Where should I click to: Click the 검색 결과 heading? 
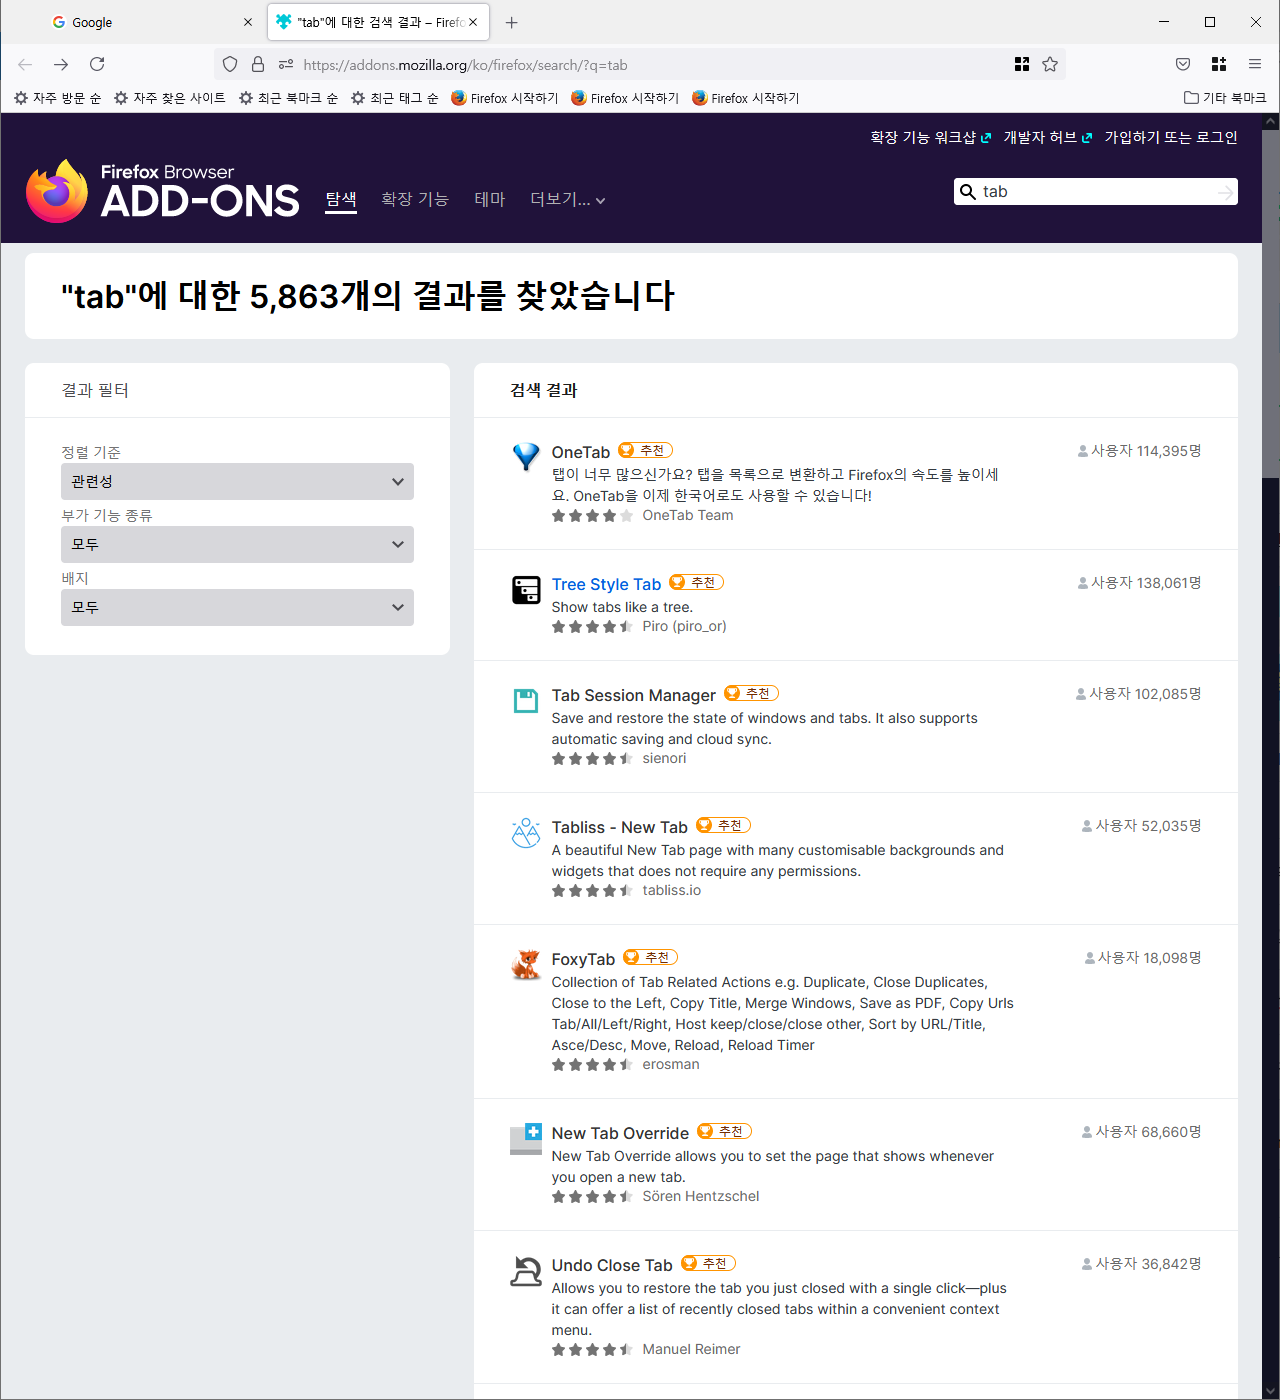click(x=544, y=390)
